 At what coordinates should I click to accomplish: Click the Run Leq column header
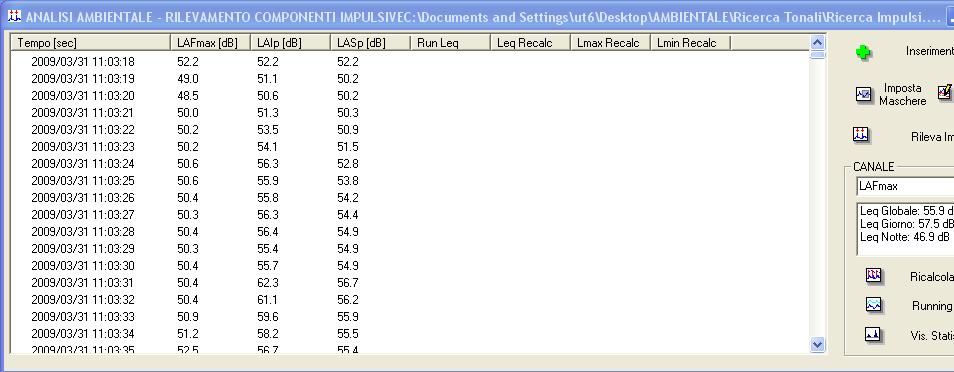coord(450,43)
